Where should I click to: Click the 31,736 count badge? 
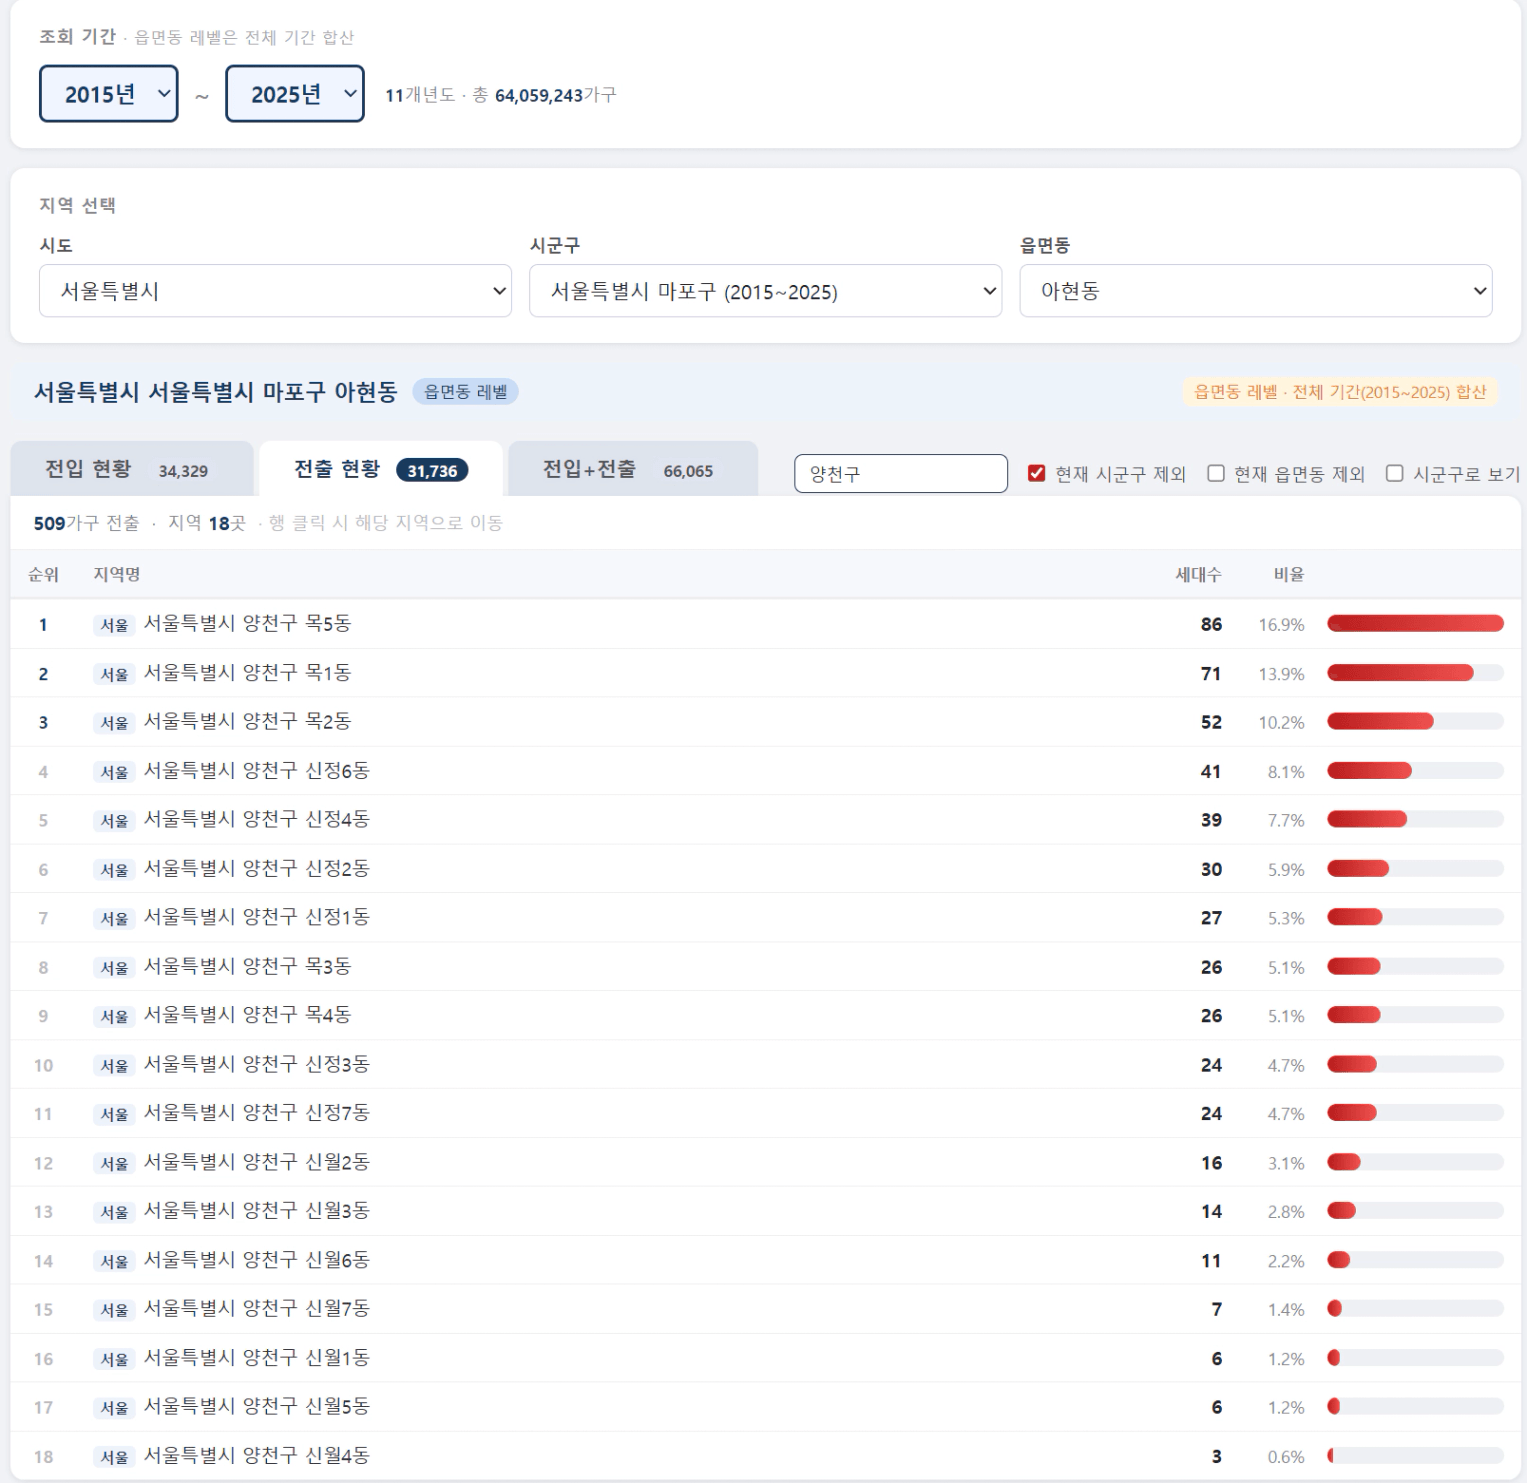tap(432, 471)
